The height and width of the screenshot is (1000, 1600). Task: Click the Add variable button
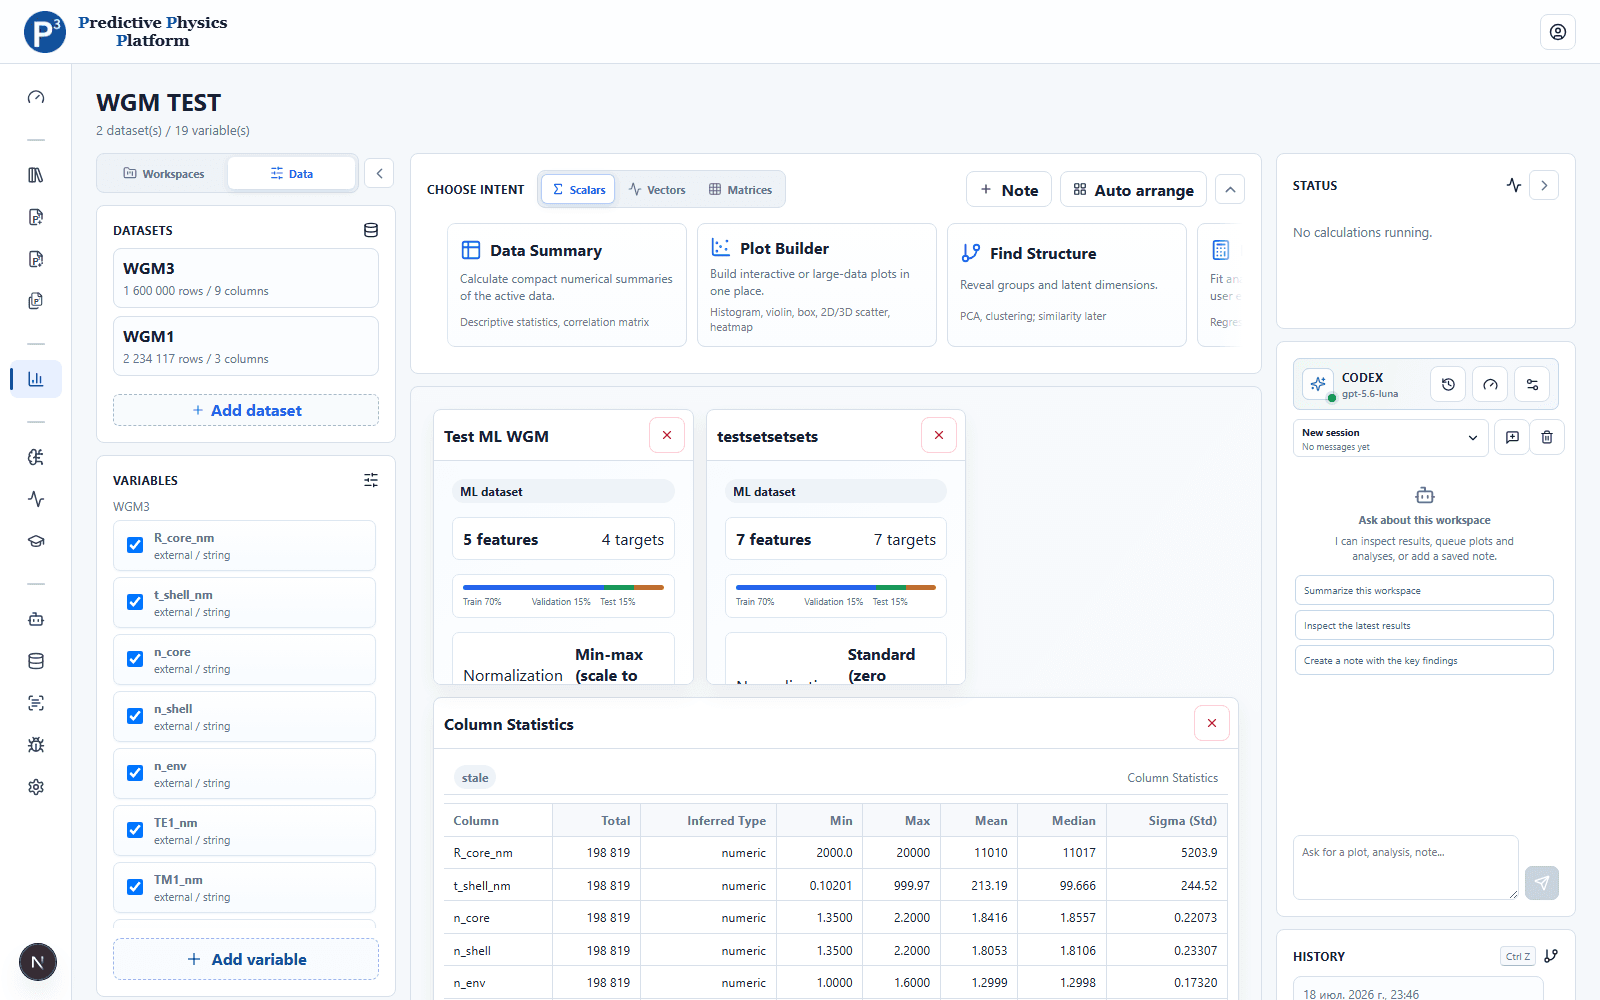tap(246, 959)
